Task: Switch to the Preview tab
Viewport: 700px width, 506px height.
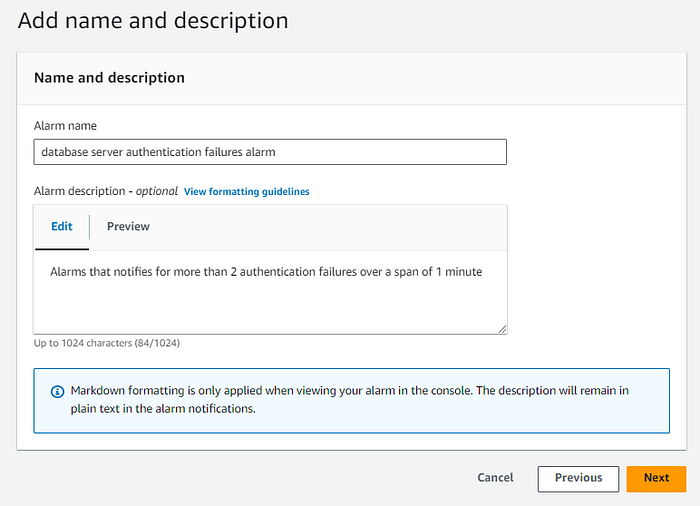Action: tap(128, 226)
